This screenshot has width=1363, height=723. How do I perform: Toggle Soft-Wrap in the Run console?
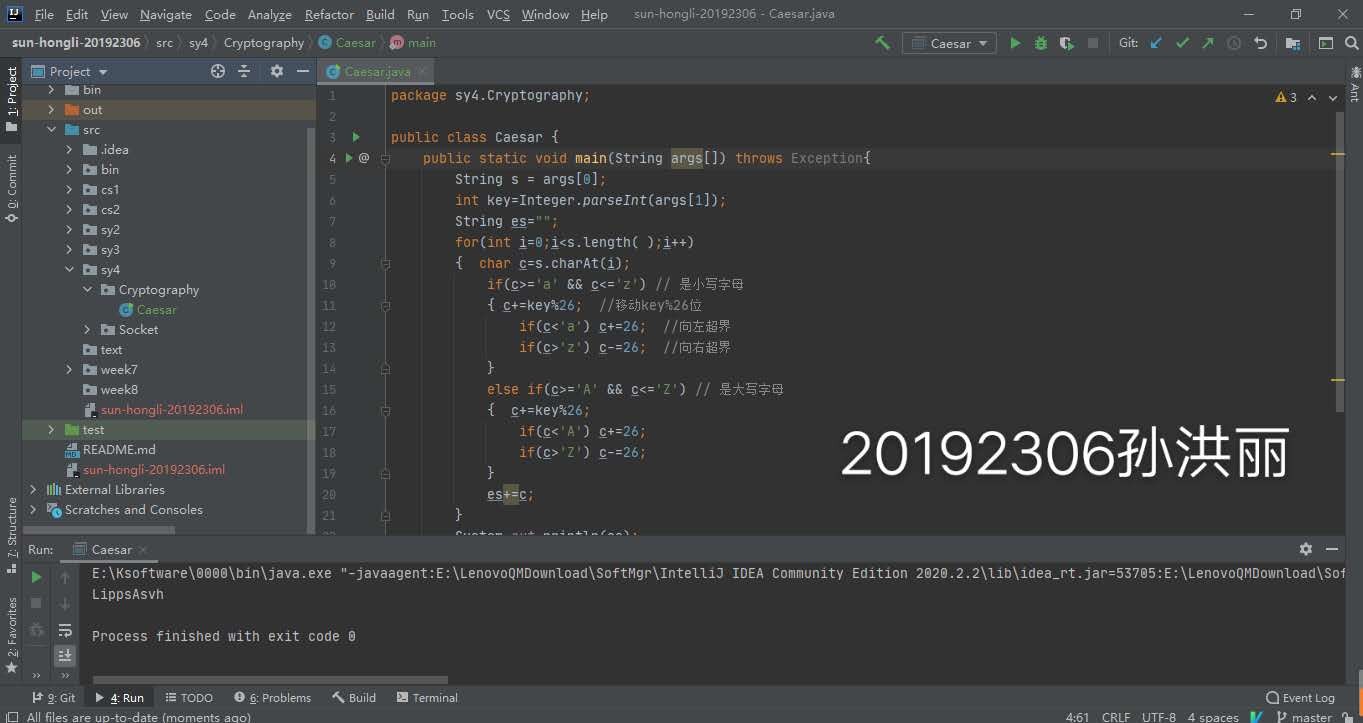tap(65, 630)
